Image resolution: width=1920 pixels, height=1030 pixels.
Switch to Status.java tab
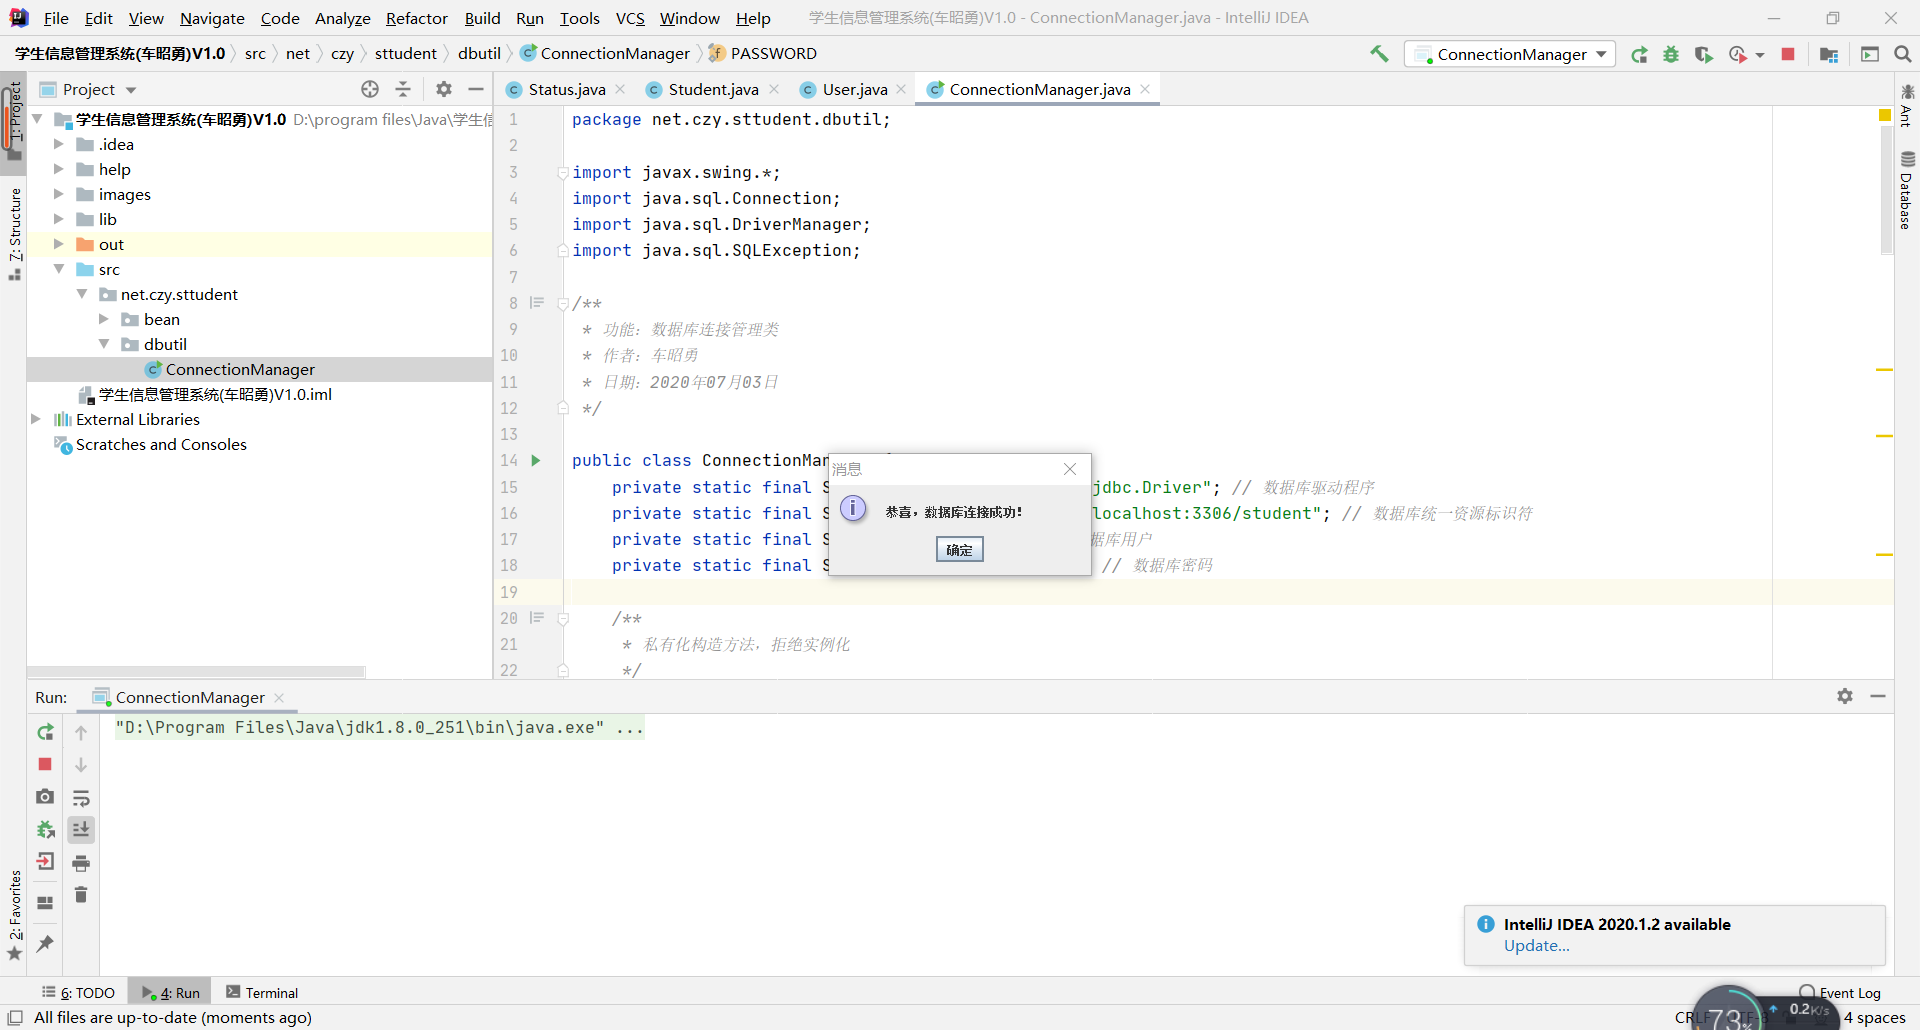tap(566, 89)
